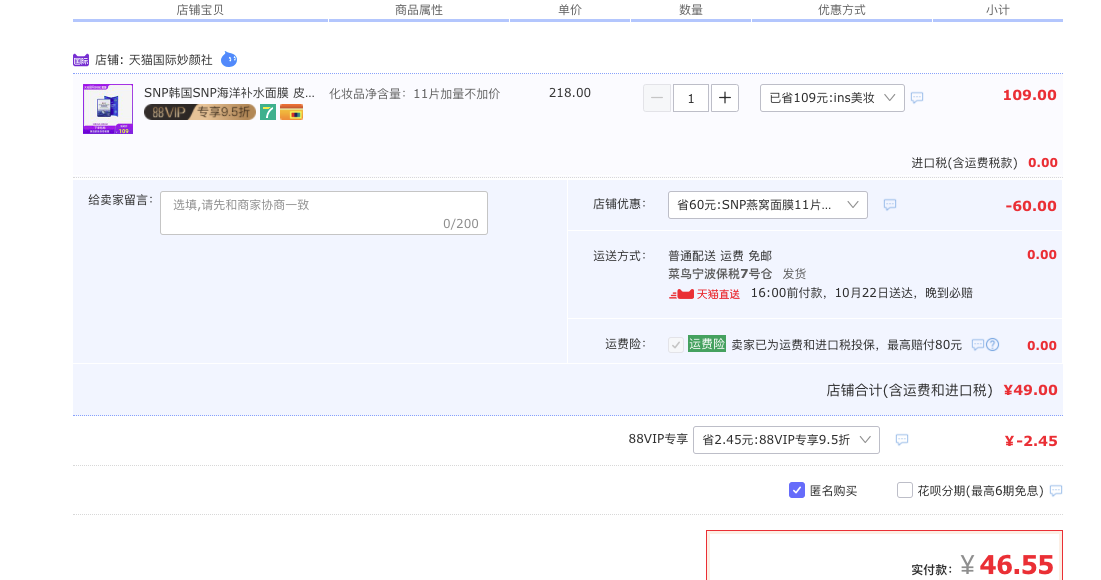1101x580 pixels.
Task: Open the 已省109元:ins美妆 discount dropdown
Action: (832, 98)
